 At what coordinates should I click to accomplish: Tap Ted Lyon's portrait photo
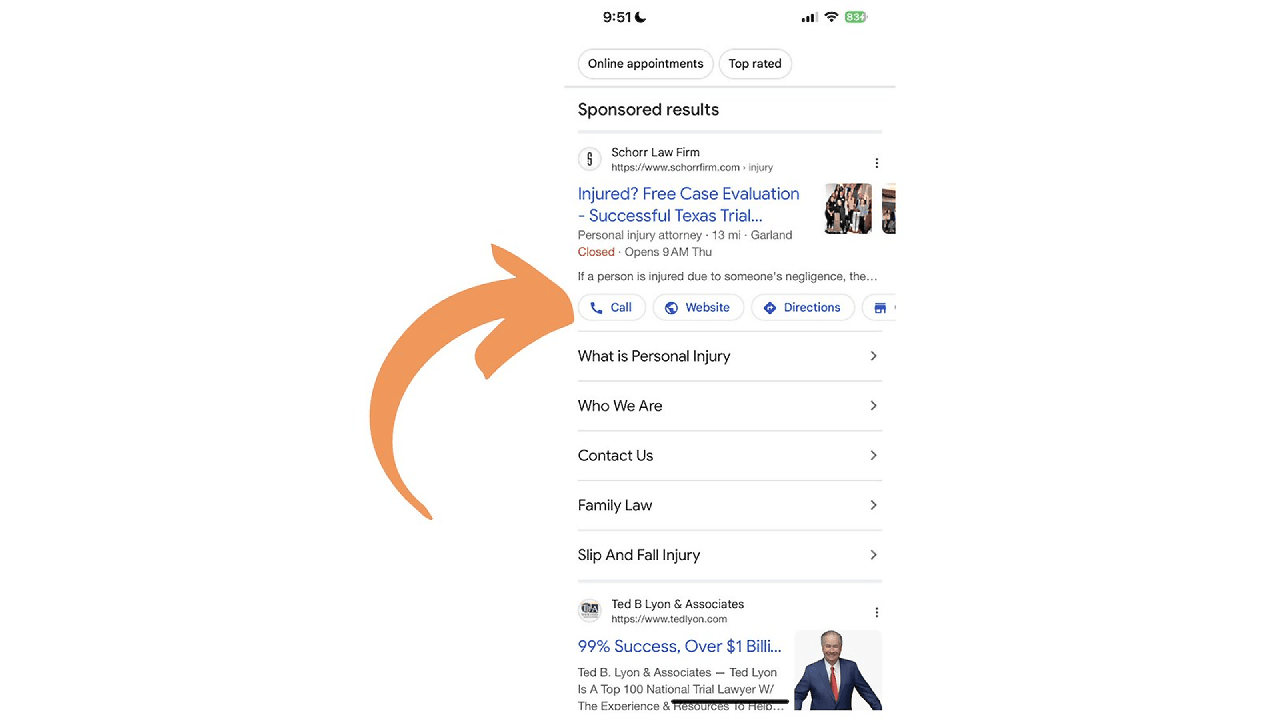[x=837, y=670]
